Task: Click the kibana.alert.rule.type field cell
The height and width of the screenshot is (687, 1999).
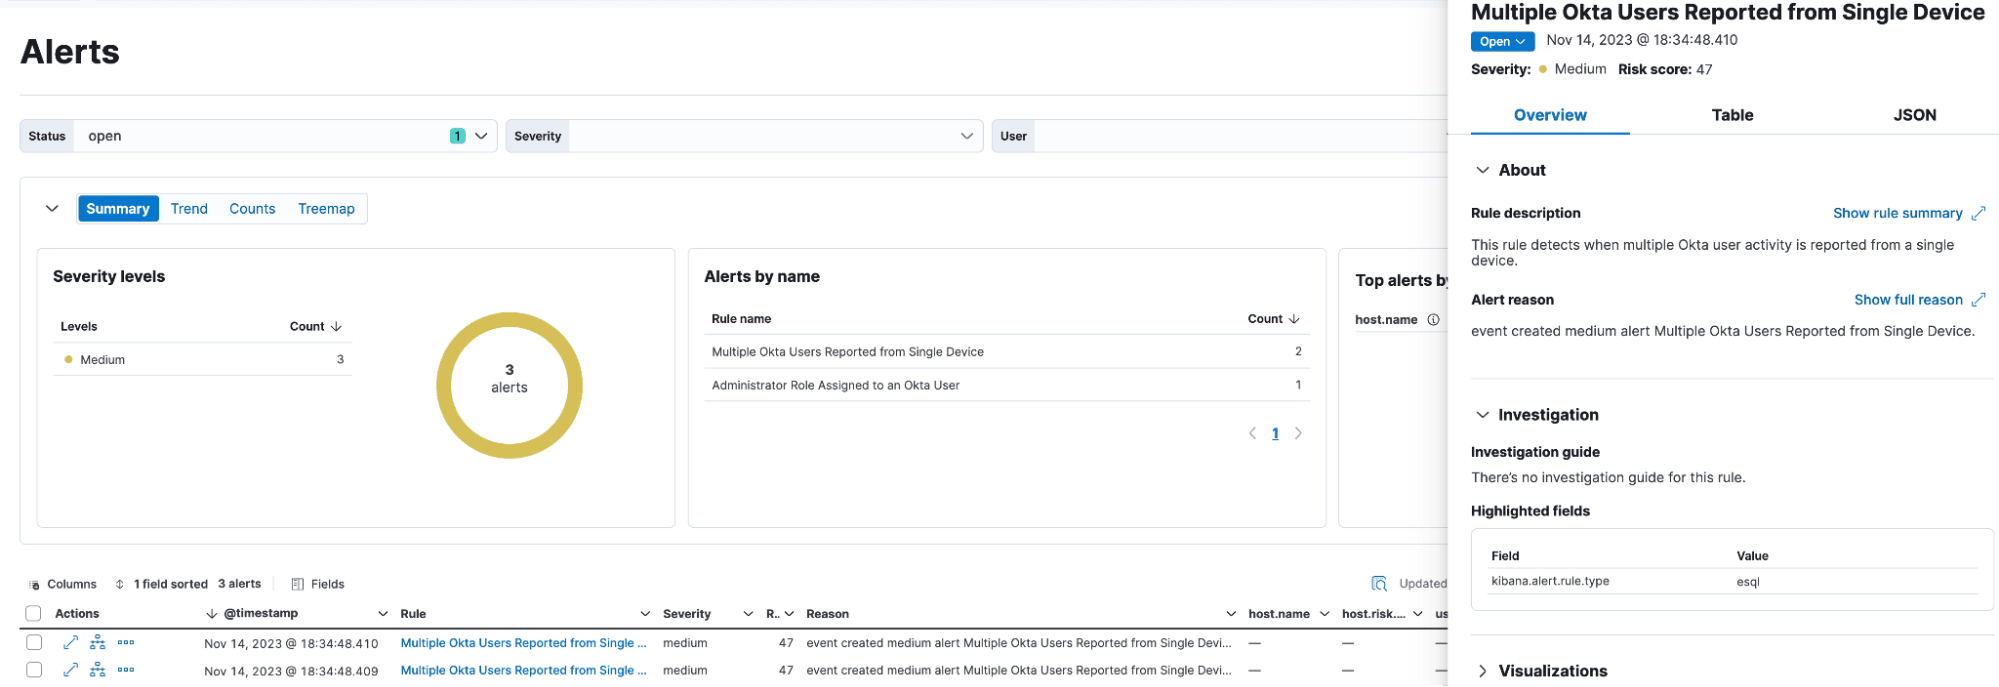Action: [1550, 581]
